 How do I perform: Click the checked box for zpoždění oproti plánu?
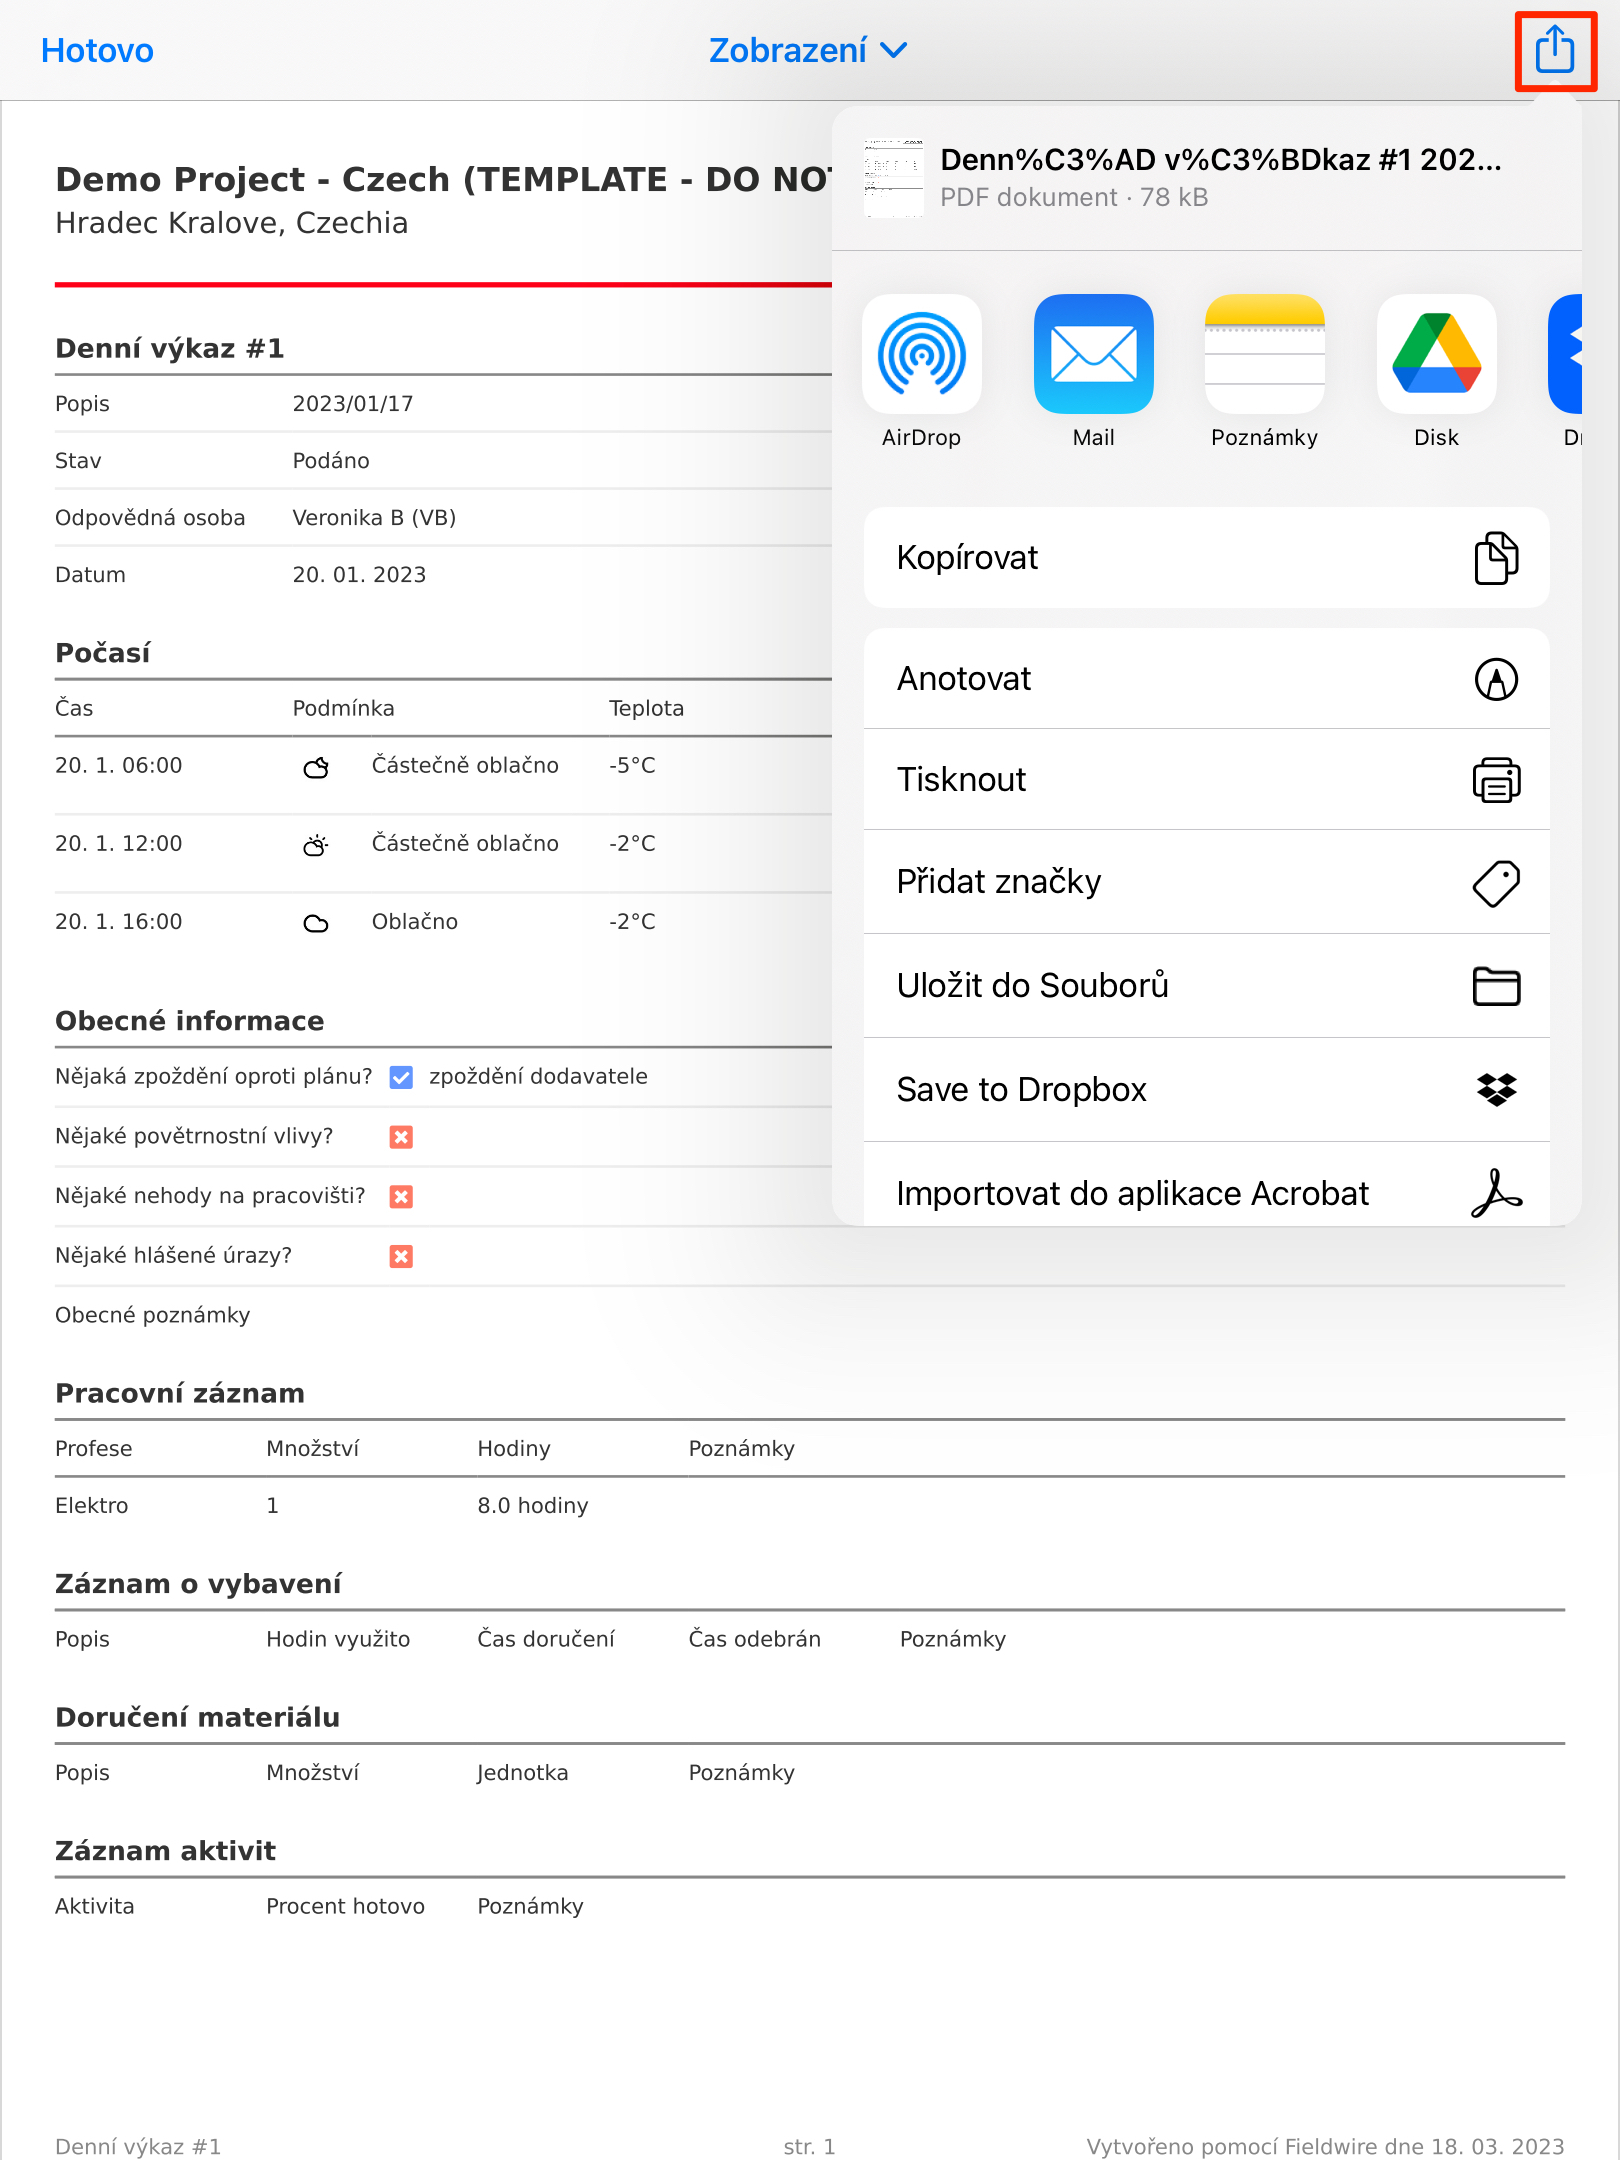coord(401,1077)
